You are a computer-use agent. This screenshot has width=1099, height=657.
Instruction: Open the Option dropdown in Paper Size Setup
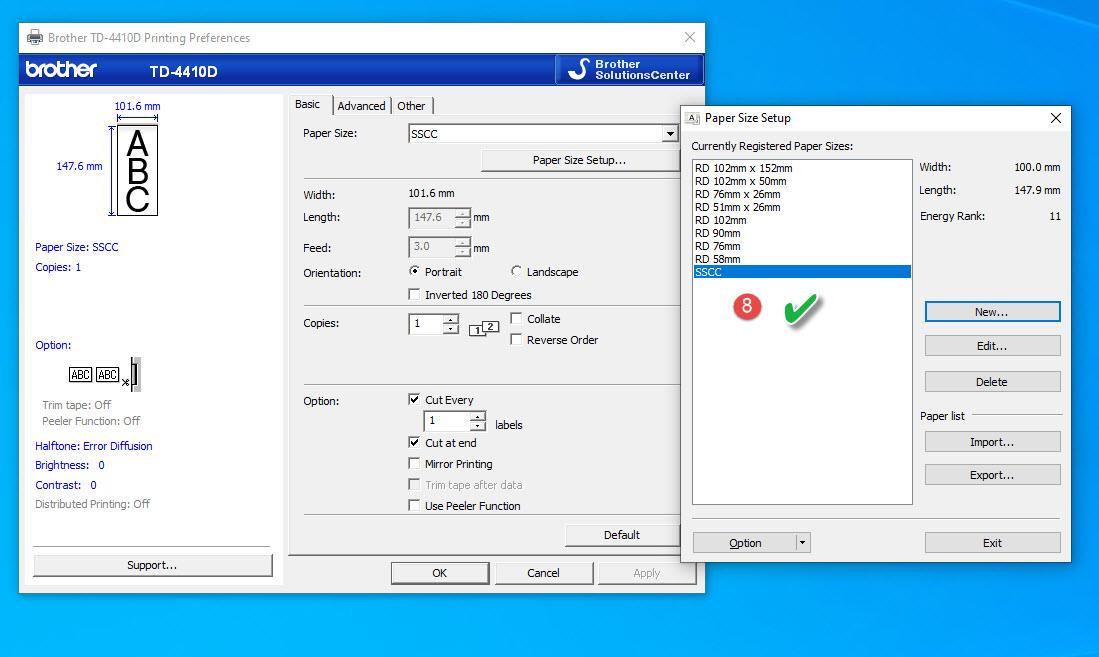[x=804, y=542]
